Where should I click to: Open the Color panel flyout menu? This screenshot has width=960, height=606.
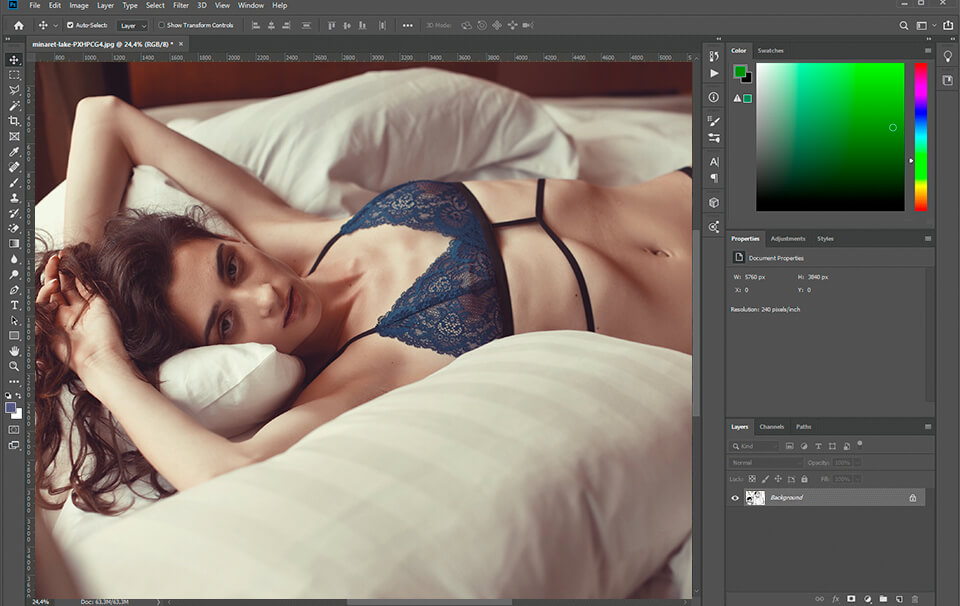[x=928, y=50]
